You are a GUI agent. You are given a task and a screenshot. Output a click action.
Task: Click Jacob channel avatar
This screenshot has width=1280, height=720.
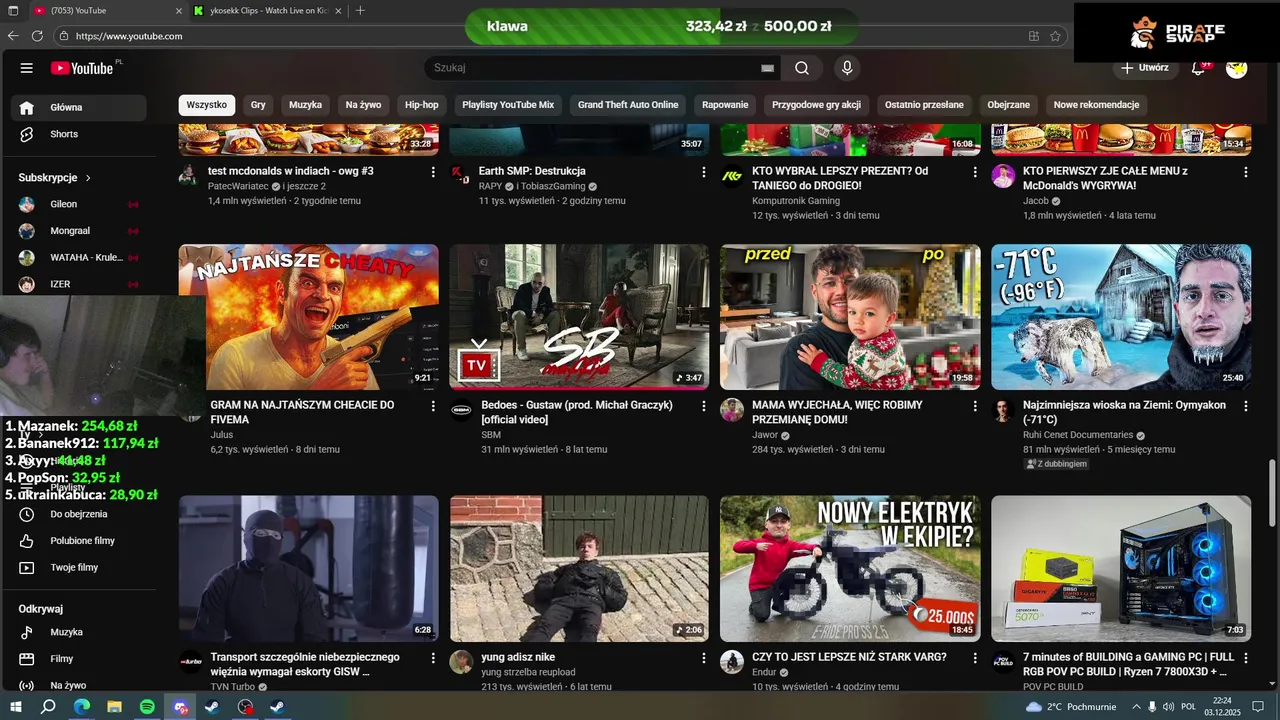tap(1003, 176)
